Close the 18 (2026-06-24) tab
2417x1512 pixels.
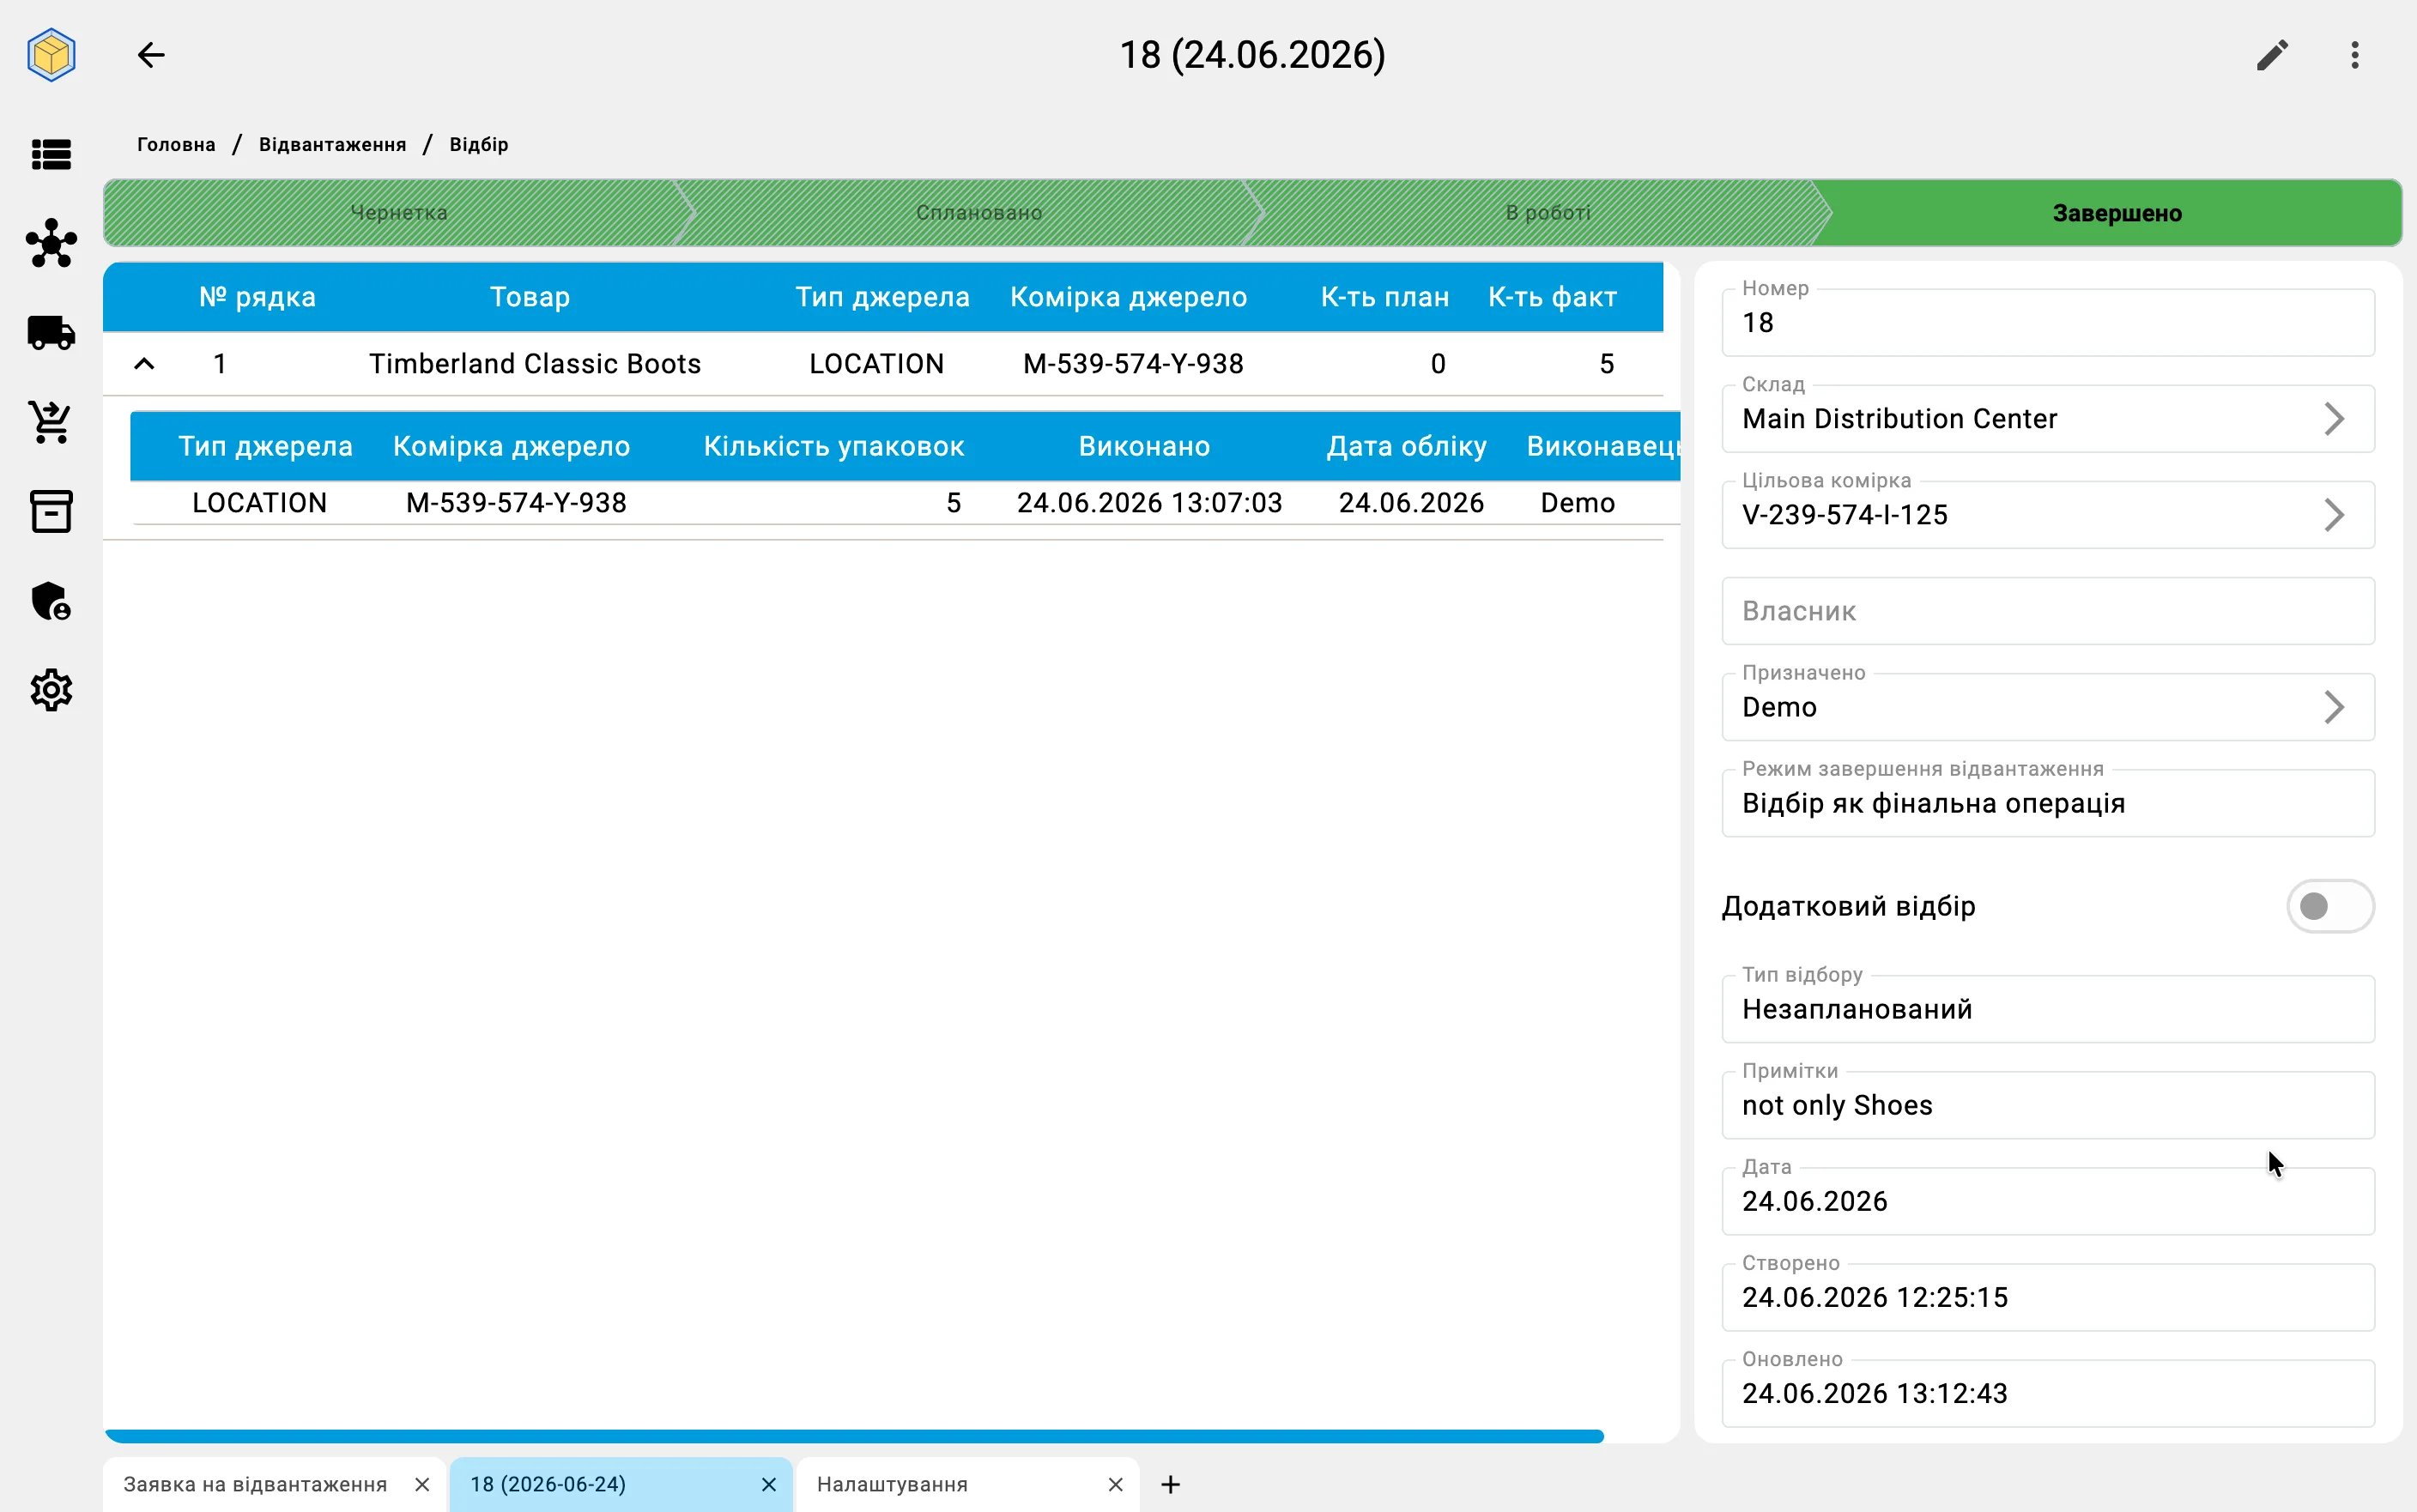(x=769, y=1484)
